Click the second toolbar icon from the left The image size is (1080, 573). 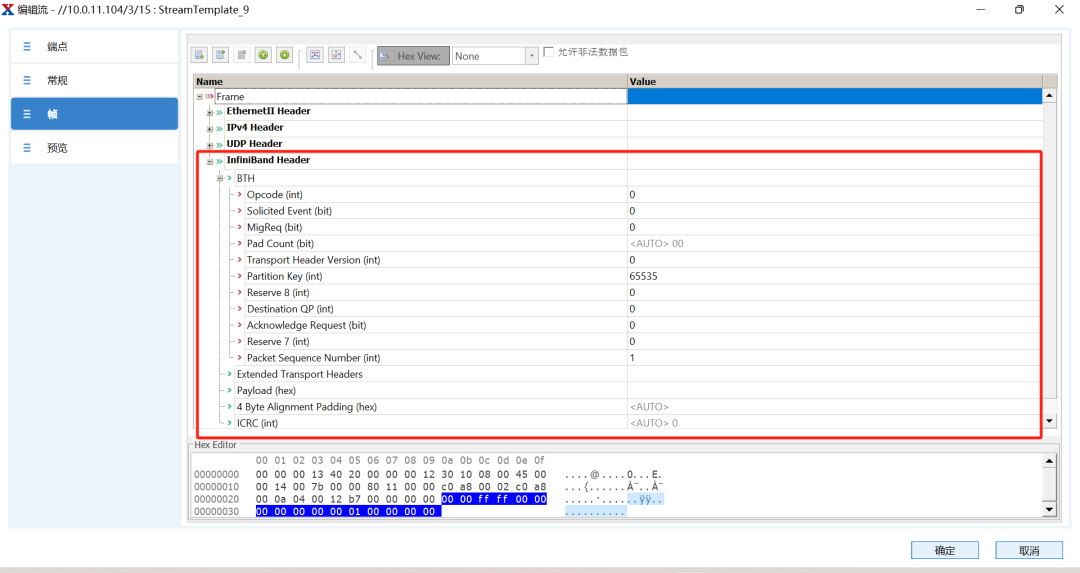coord(220,56)
